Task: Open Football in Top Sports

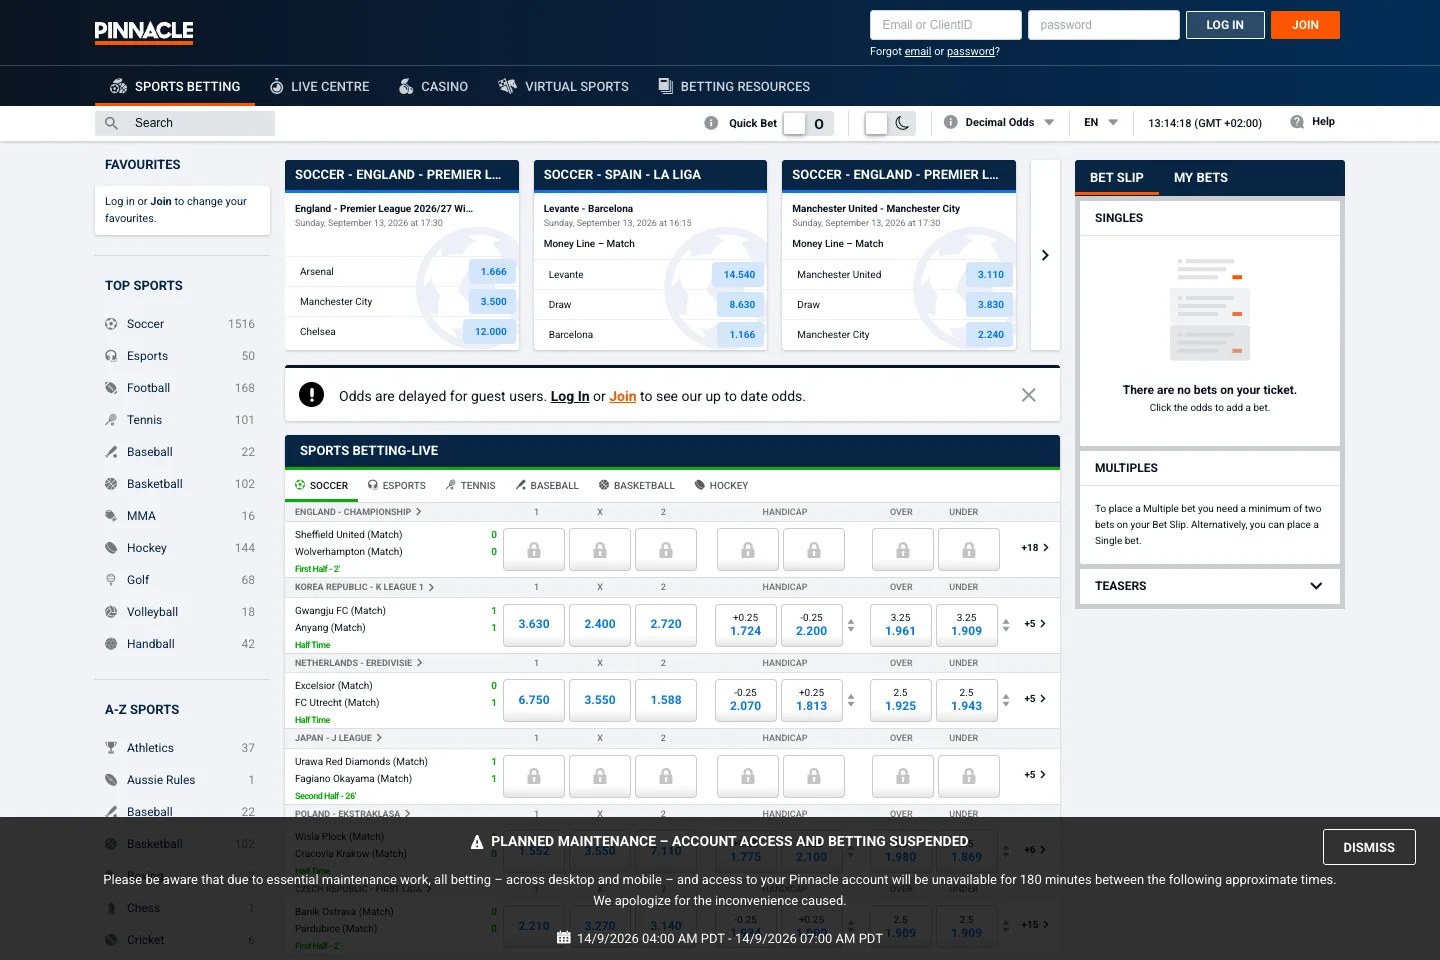Action: [x=180, y=388]
